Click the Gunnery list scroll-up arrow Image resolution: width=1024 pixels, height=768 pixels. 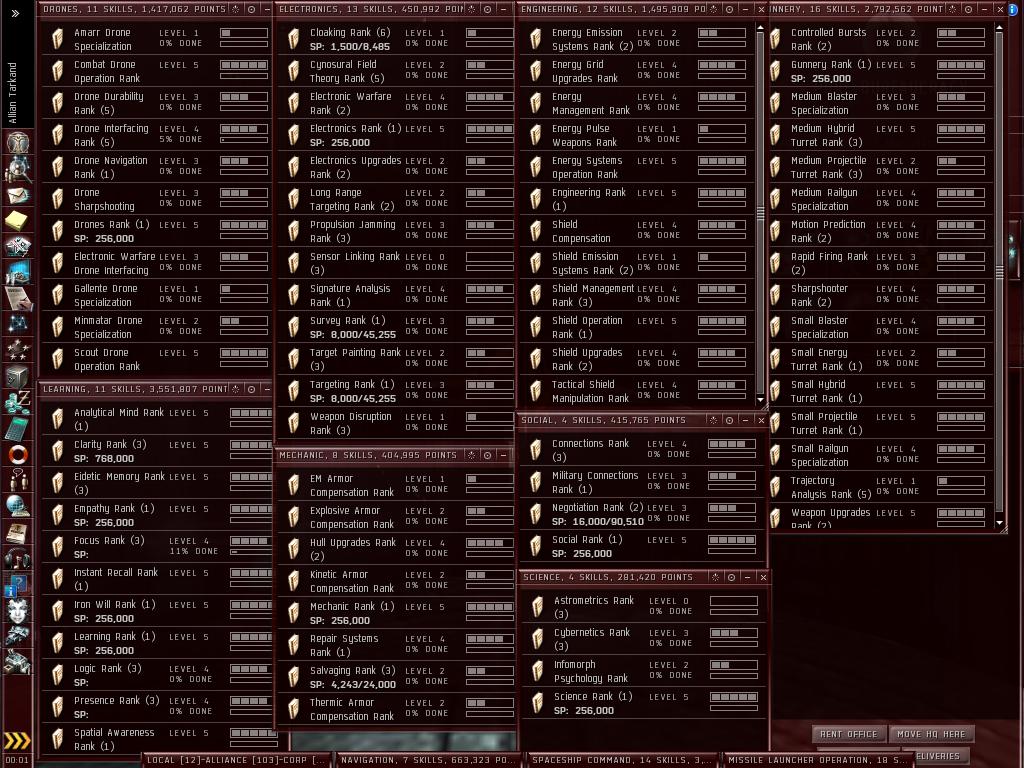999,29
